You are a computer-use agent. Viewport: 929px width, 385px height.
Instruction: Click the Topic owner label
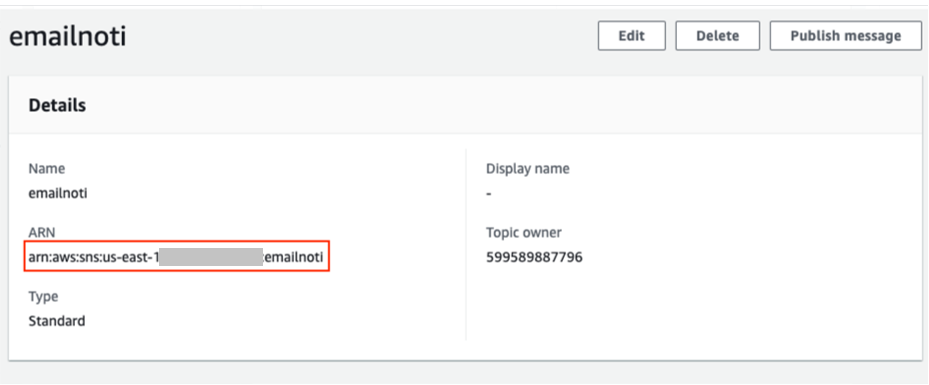click(524, 232)
